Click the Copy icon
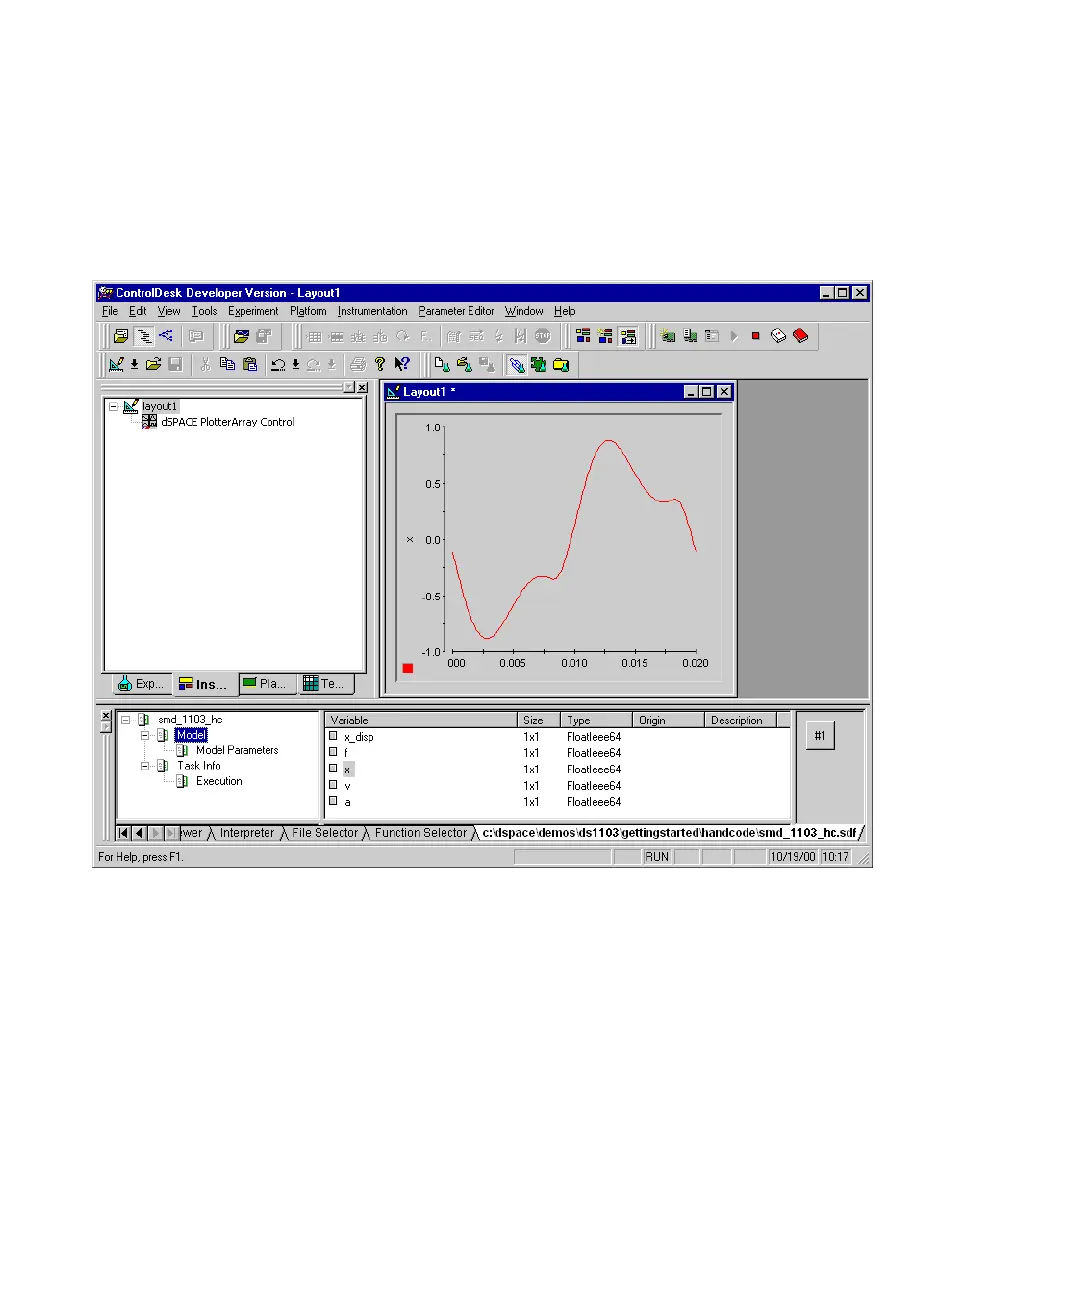Viewport: 1072px width, 1298px height. click(227, 365)
